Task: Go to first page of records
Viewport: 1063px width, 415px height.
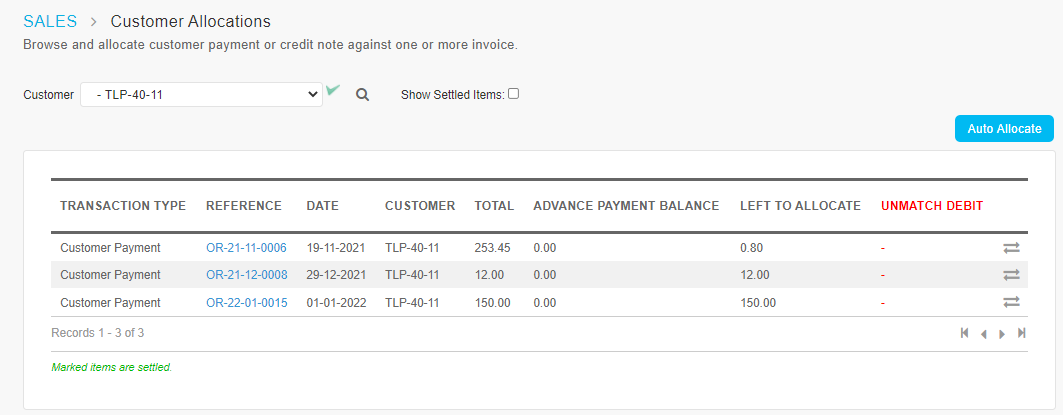Action: pos(965,333)
